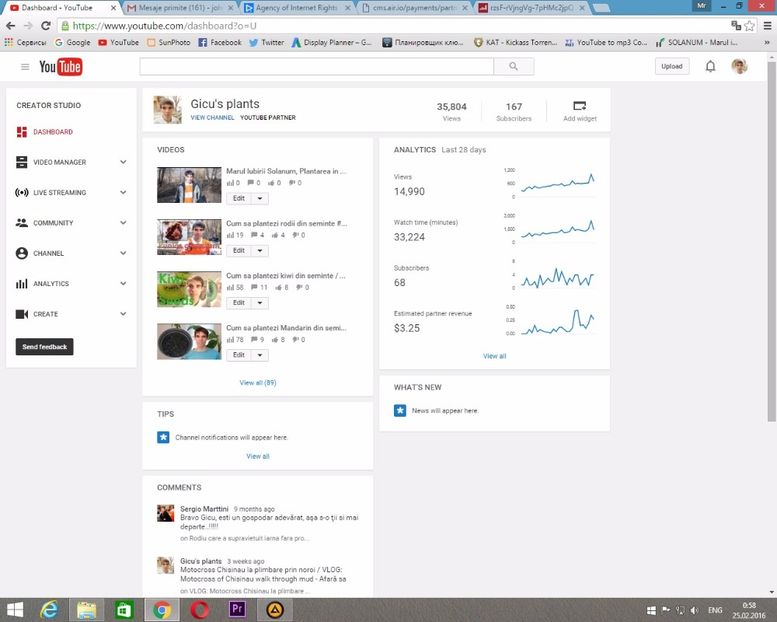Click the translate icon in address bar

(x=736, y=25)
